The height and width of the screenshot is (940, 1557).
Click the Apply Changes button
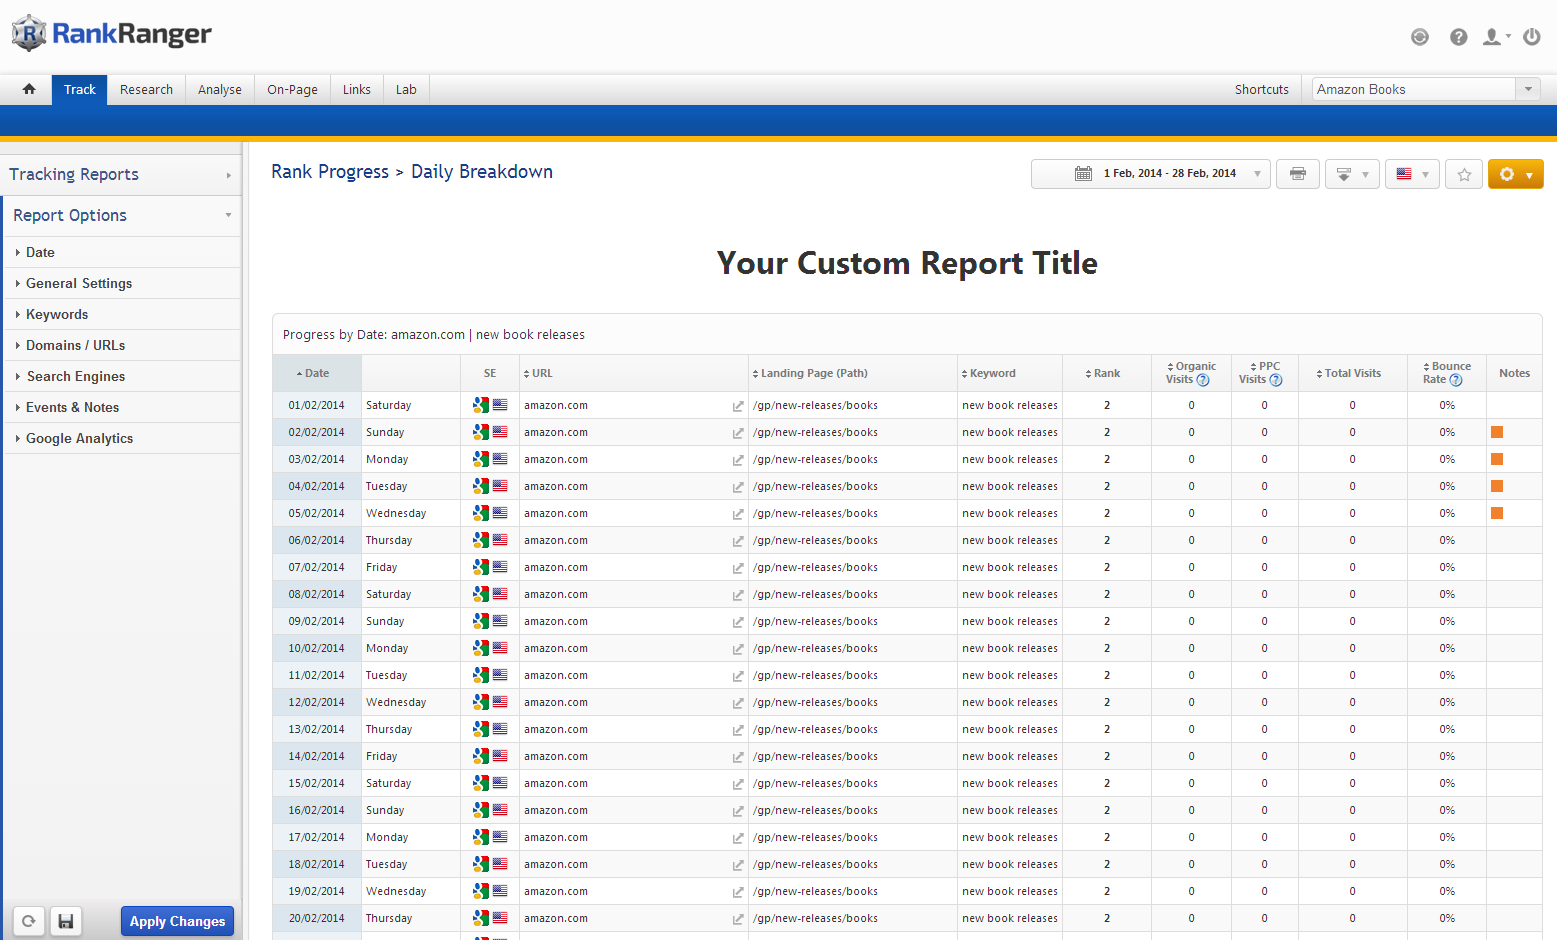pyautogui.click(x=177, y=921)
